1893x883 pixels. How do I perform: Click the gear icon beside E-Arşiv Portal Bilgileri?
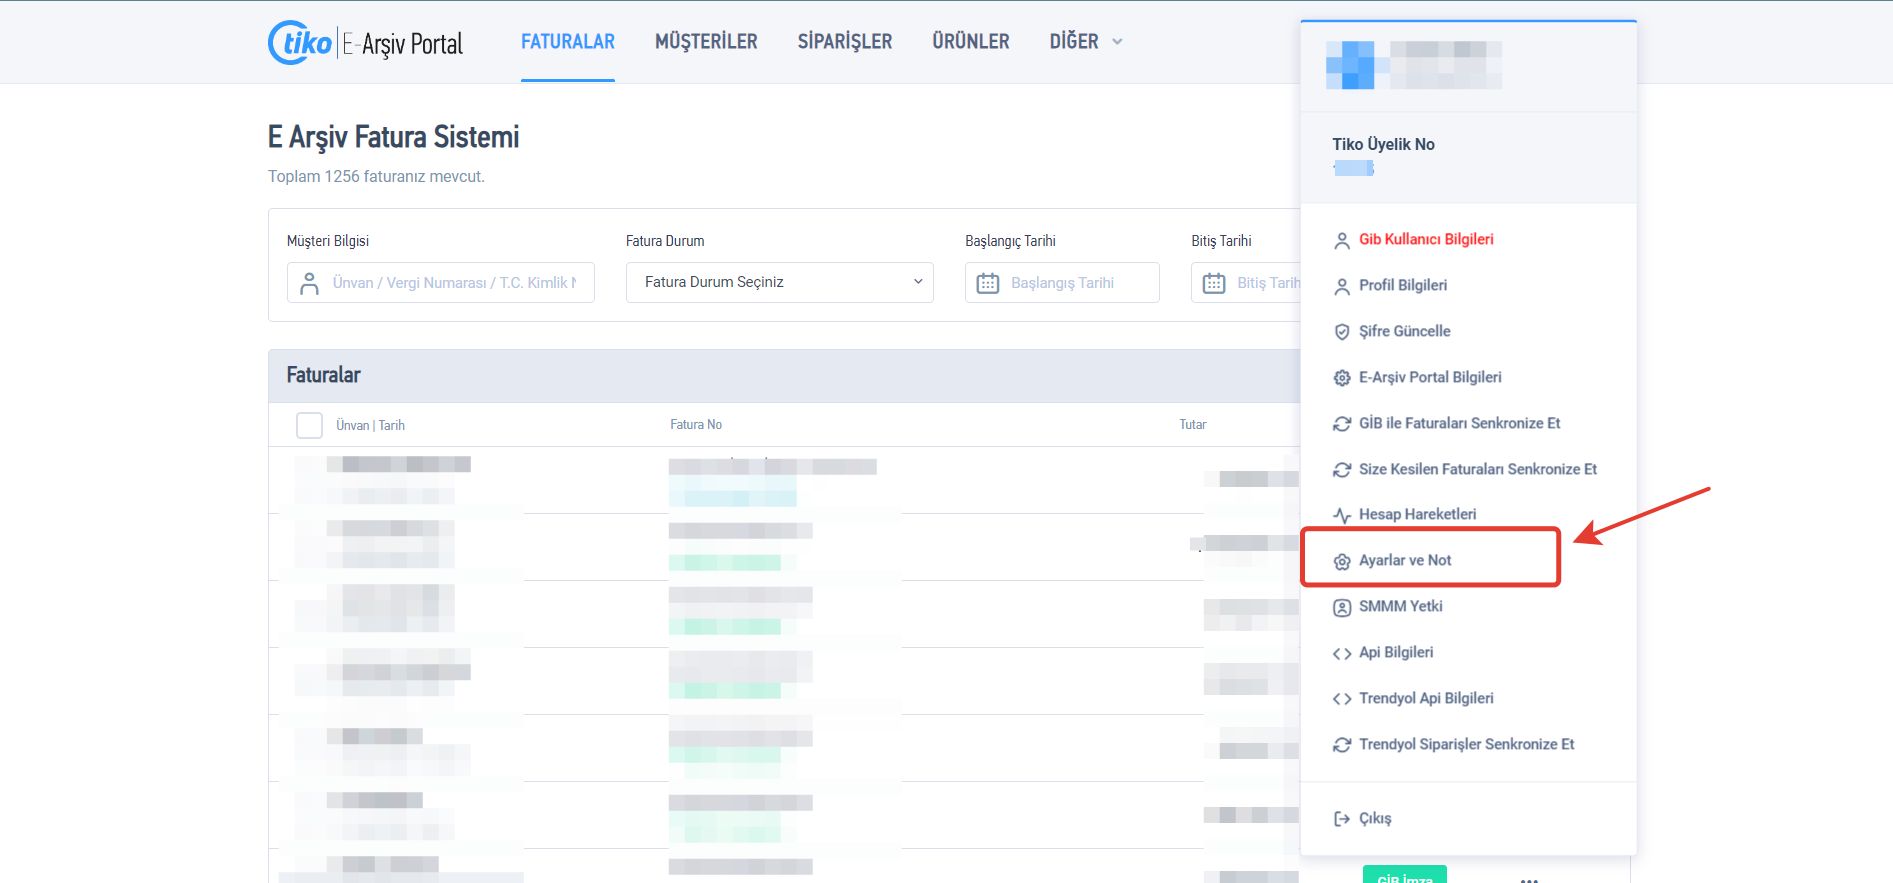pyautogui.click(x=1342, y=378)
